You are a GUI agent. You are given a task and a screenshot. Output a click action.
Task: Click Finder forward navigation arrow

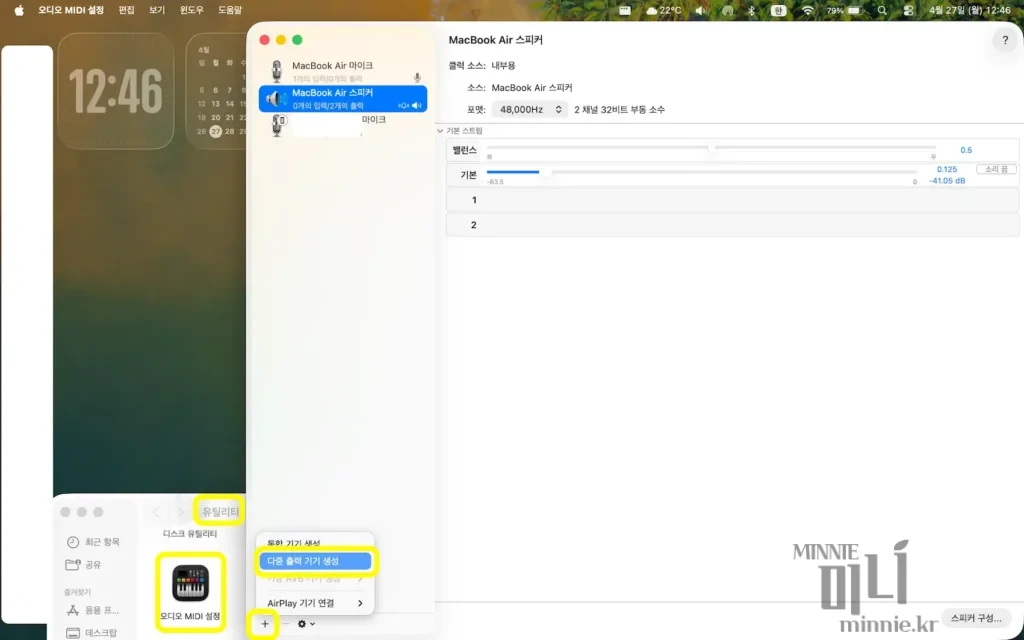coord(181,512)
